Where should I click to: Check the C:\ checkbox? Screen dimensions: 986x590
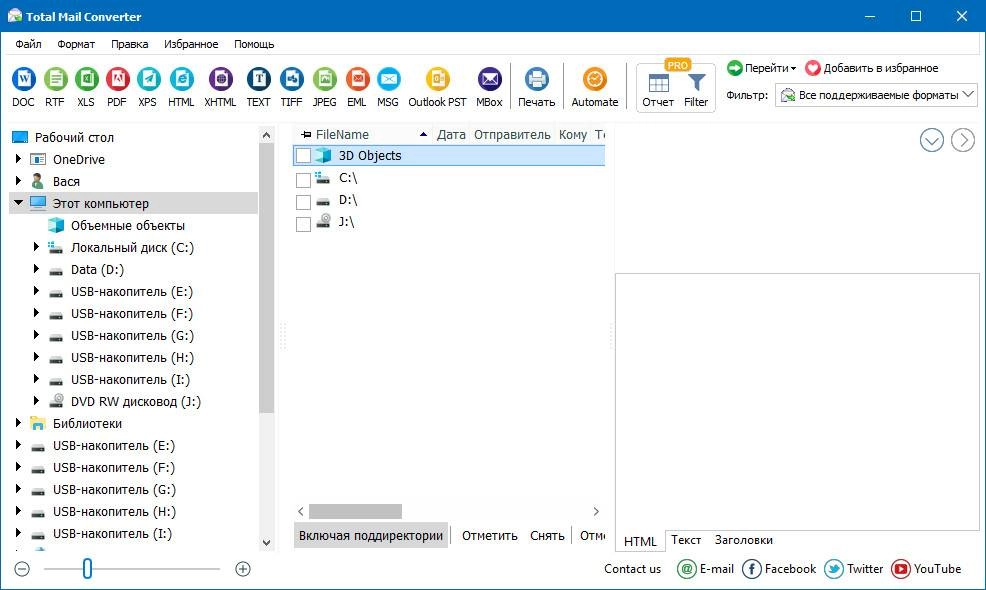[303, 180]
